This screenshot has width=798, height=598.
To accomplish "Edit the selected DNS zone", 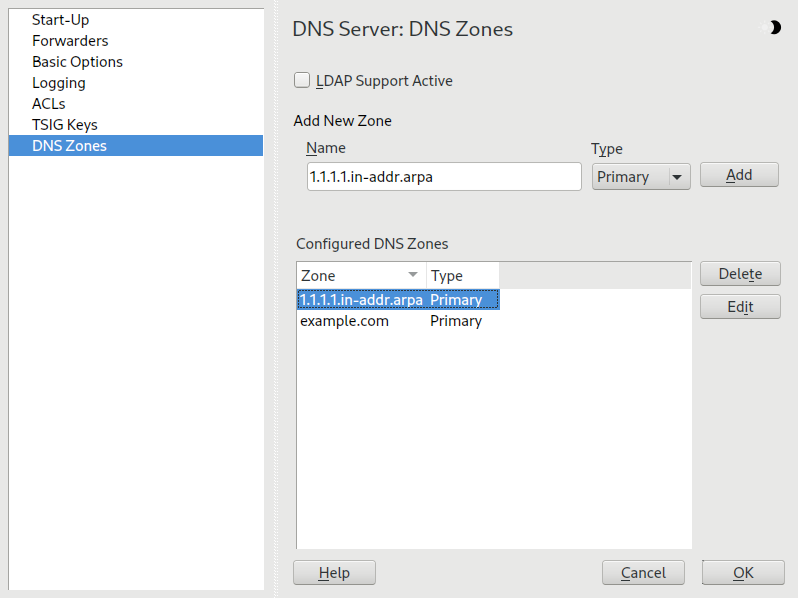I will (740, 307).
